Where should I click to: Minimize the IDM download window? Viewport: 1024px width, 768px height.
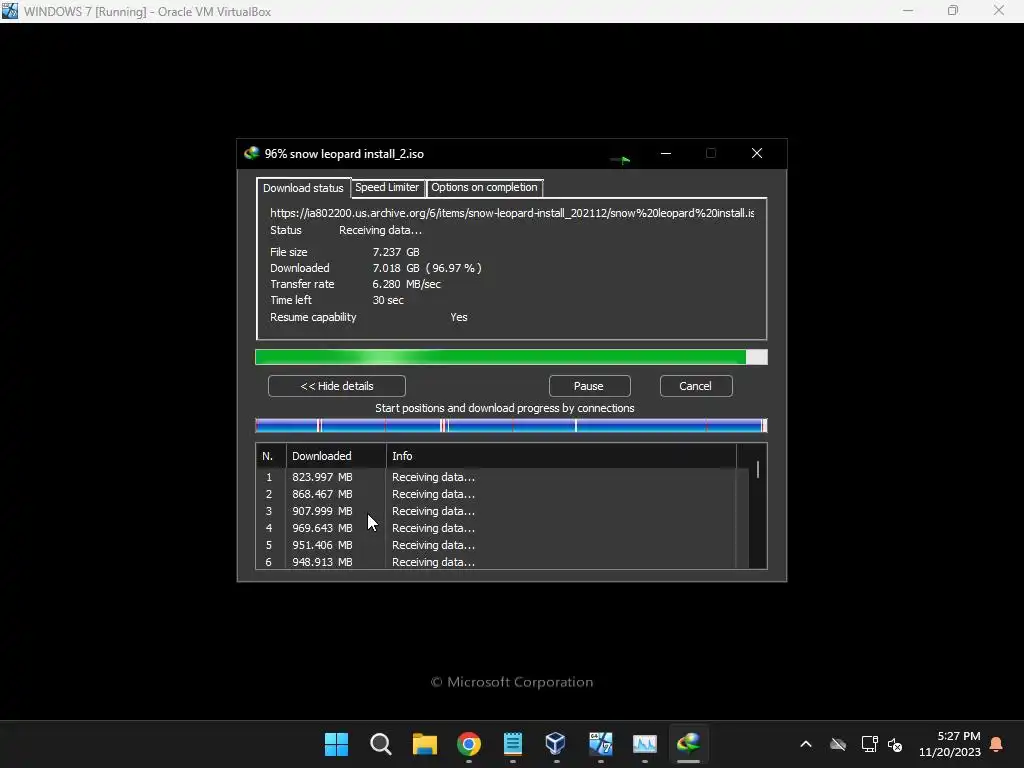click(665, 153)
